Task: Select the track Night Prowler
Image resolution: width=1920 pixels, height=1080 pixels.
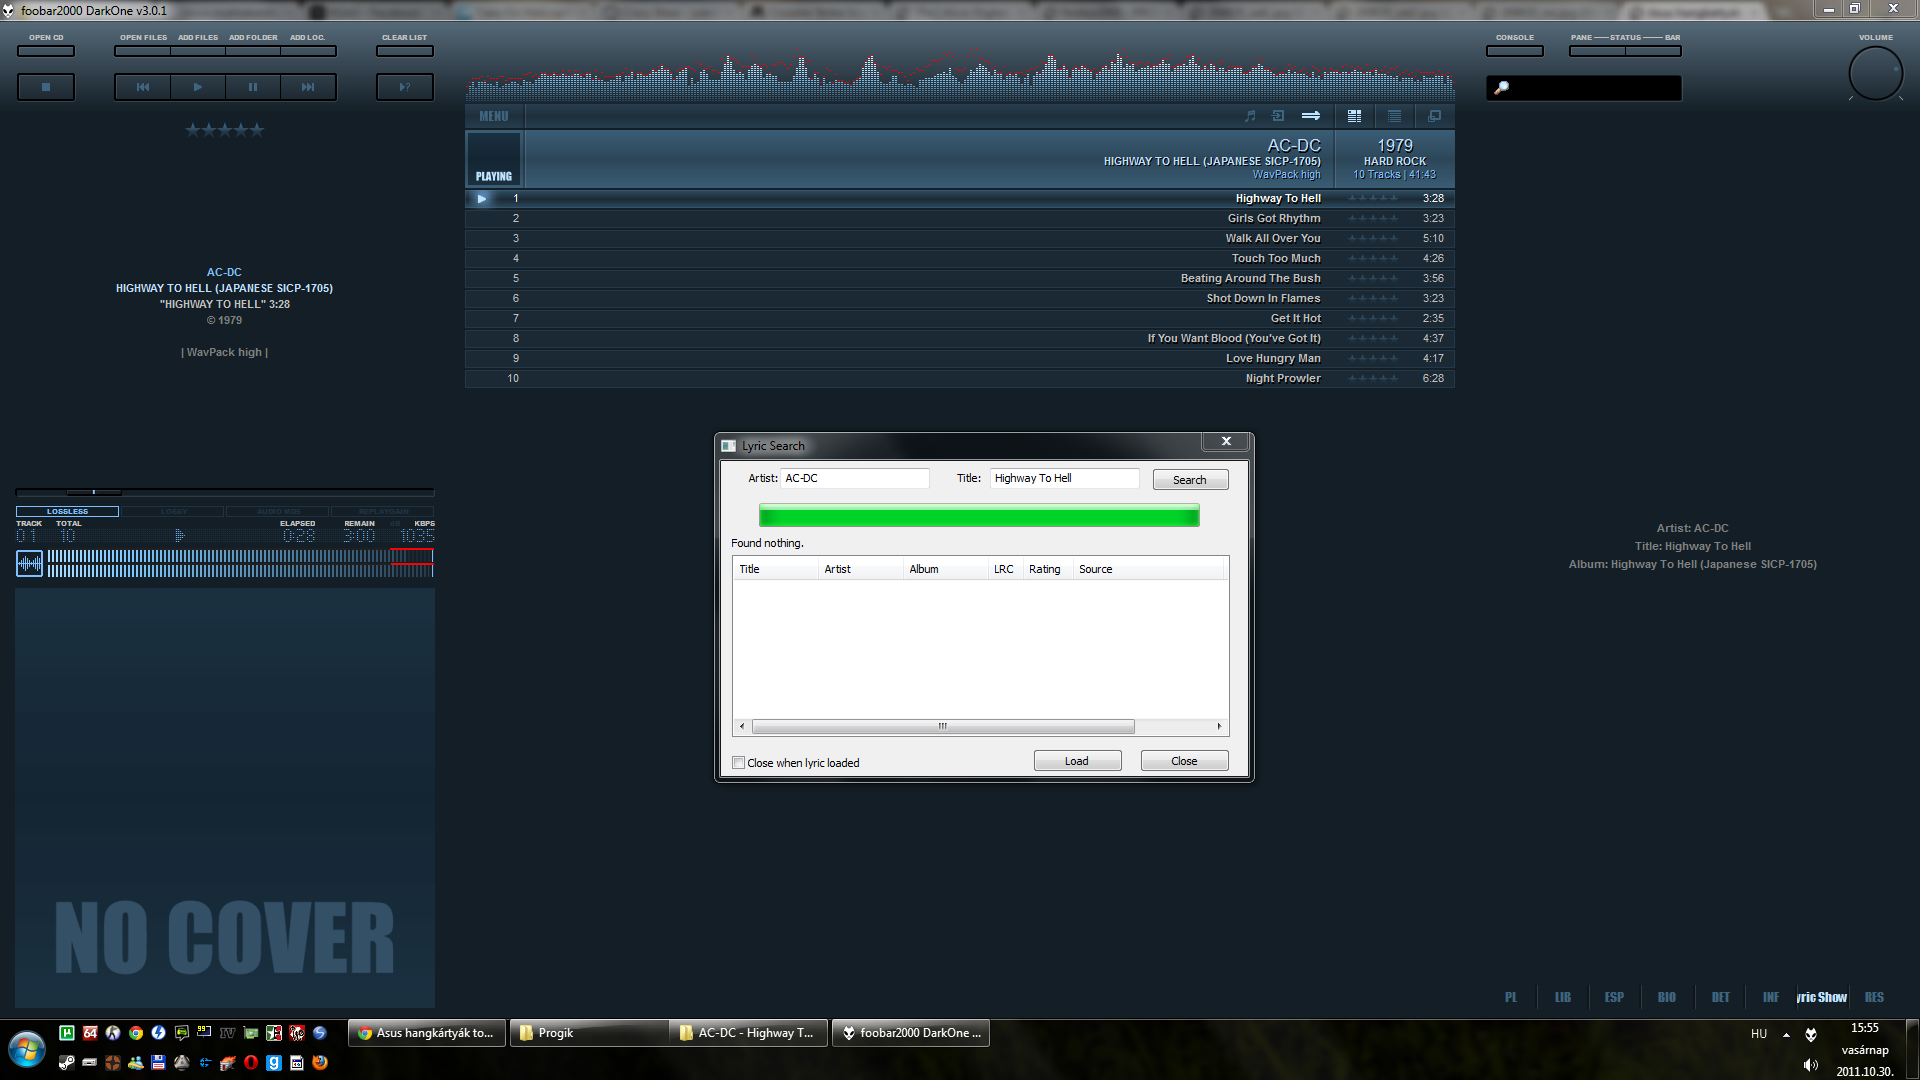Action: [x=960, y=378]
